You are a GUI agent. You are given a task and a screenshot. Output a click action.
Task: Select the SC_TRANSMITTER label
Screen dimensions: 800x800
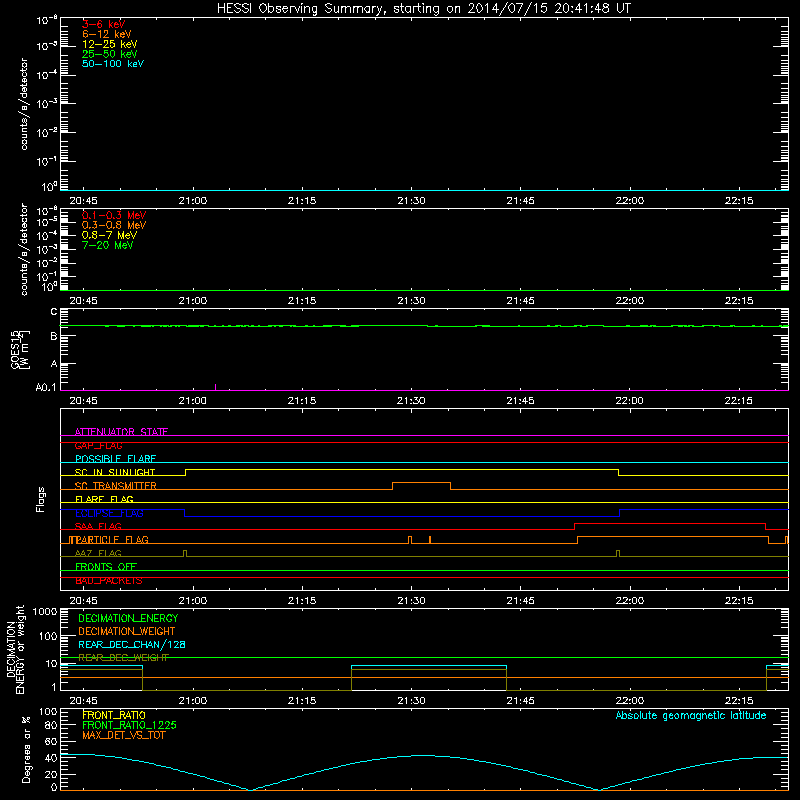(116, 486)
